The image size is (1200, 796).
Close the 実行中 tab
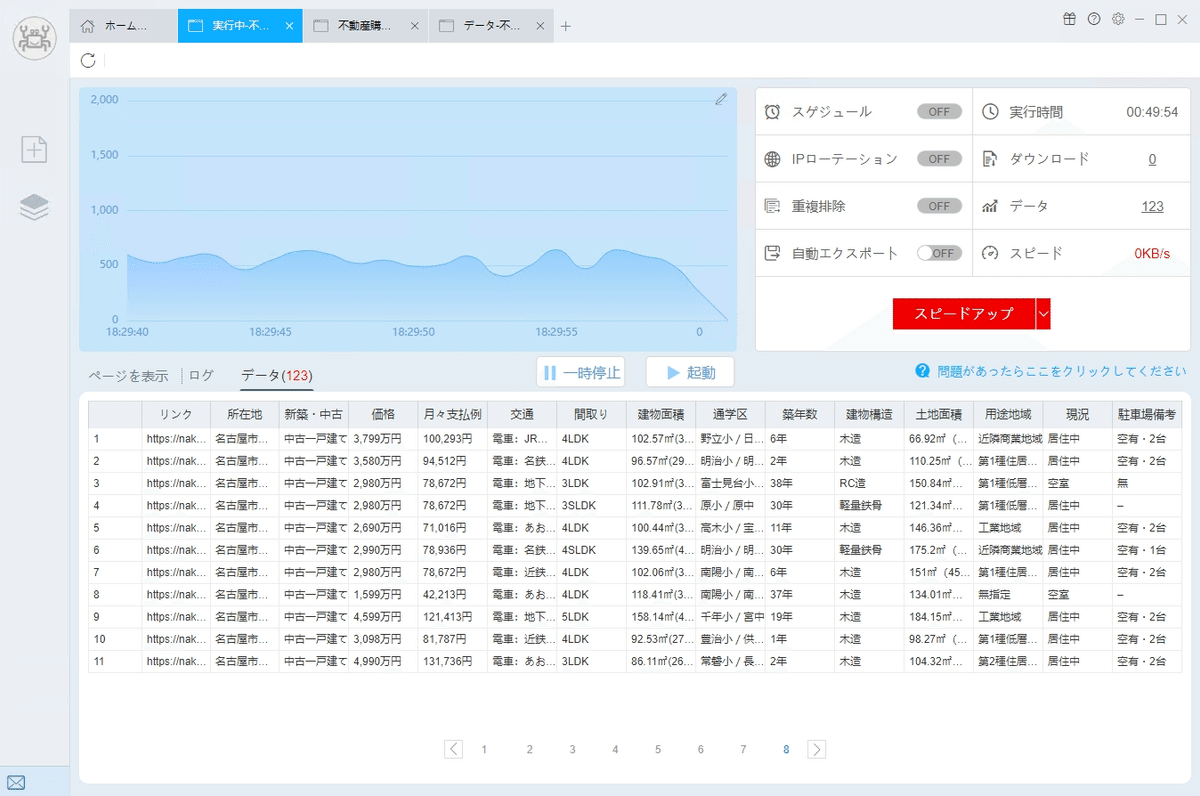[x=289, y=26]
